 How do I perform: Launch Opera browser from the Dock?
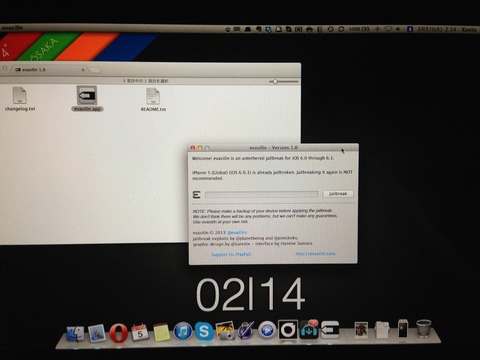point(118,332)
